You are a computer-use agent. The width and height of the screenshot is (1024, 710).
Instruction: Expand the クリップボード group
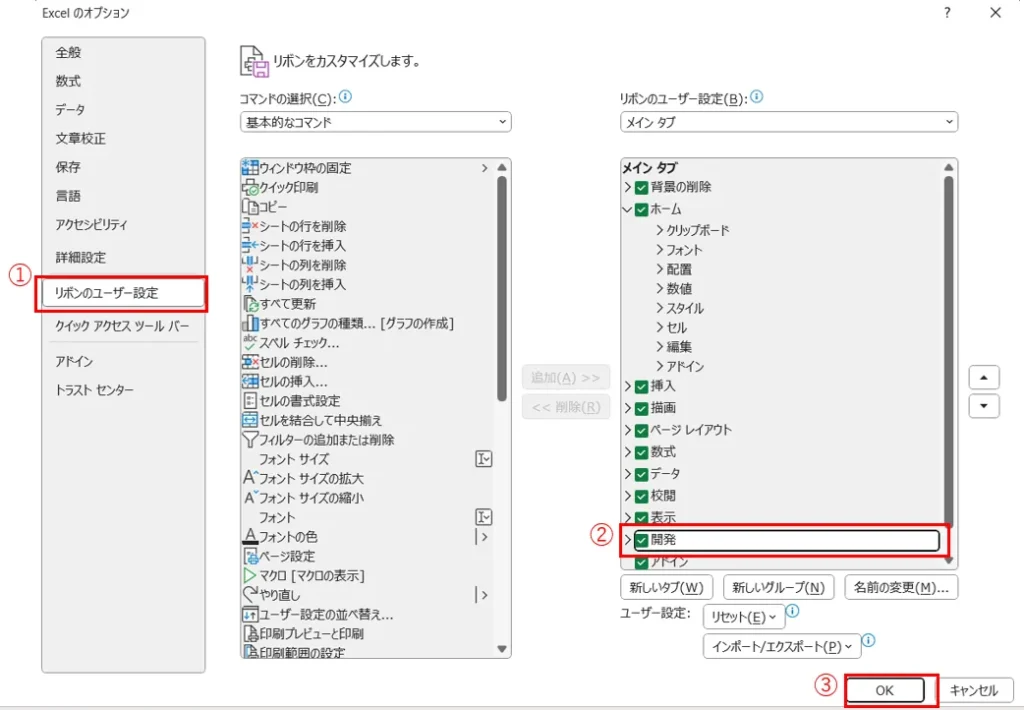[x=660, y=230]
